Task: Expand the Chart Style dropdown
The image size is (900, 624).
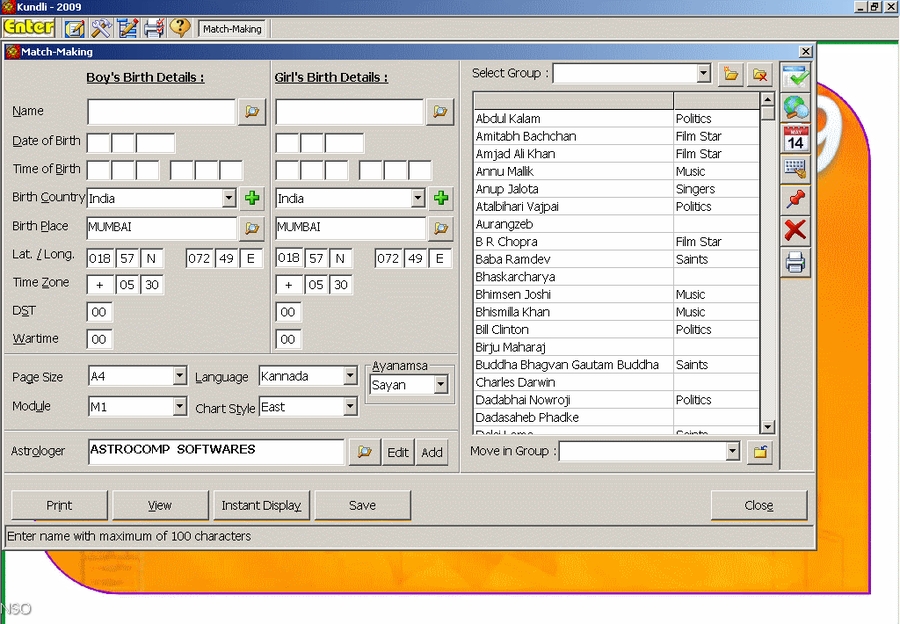Action: click(349, 407)
